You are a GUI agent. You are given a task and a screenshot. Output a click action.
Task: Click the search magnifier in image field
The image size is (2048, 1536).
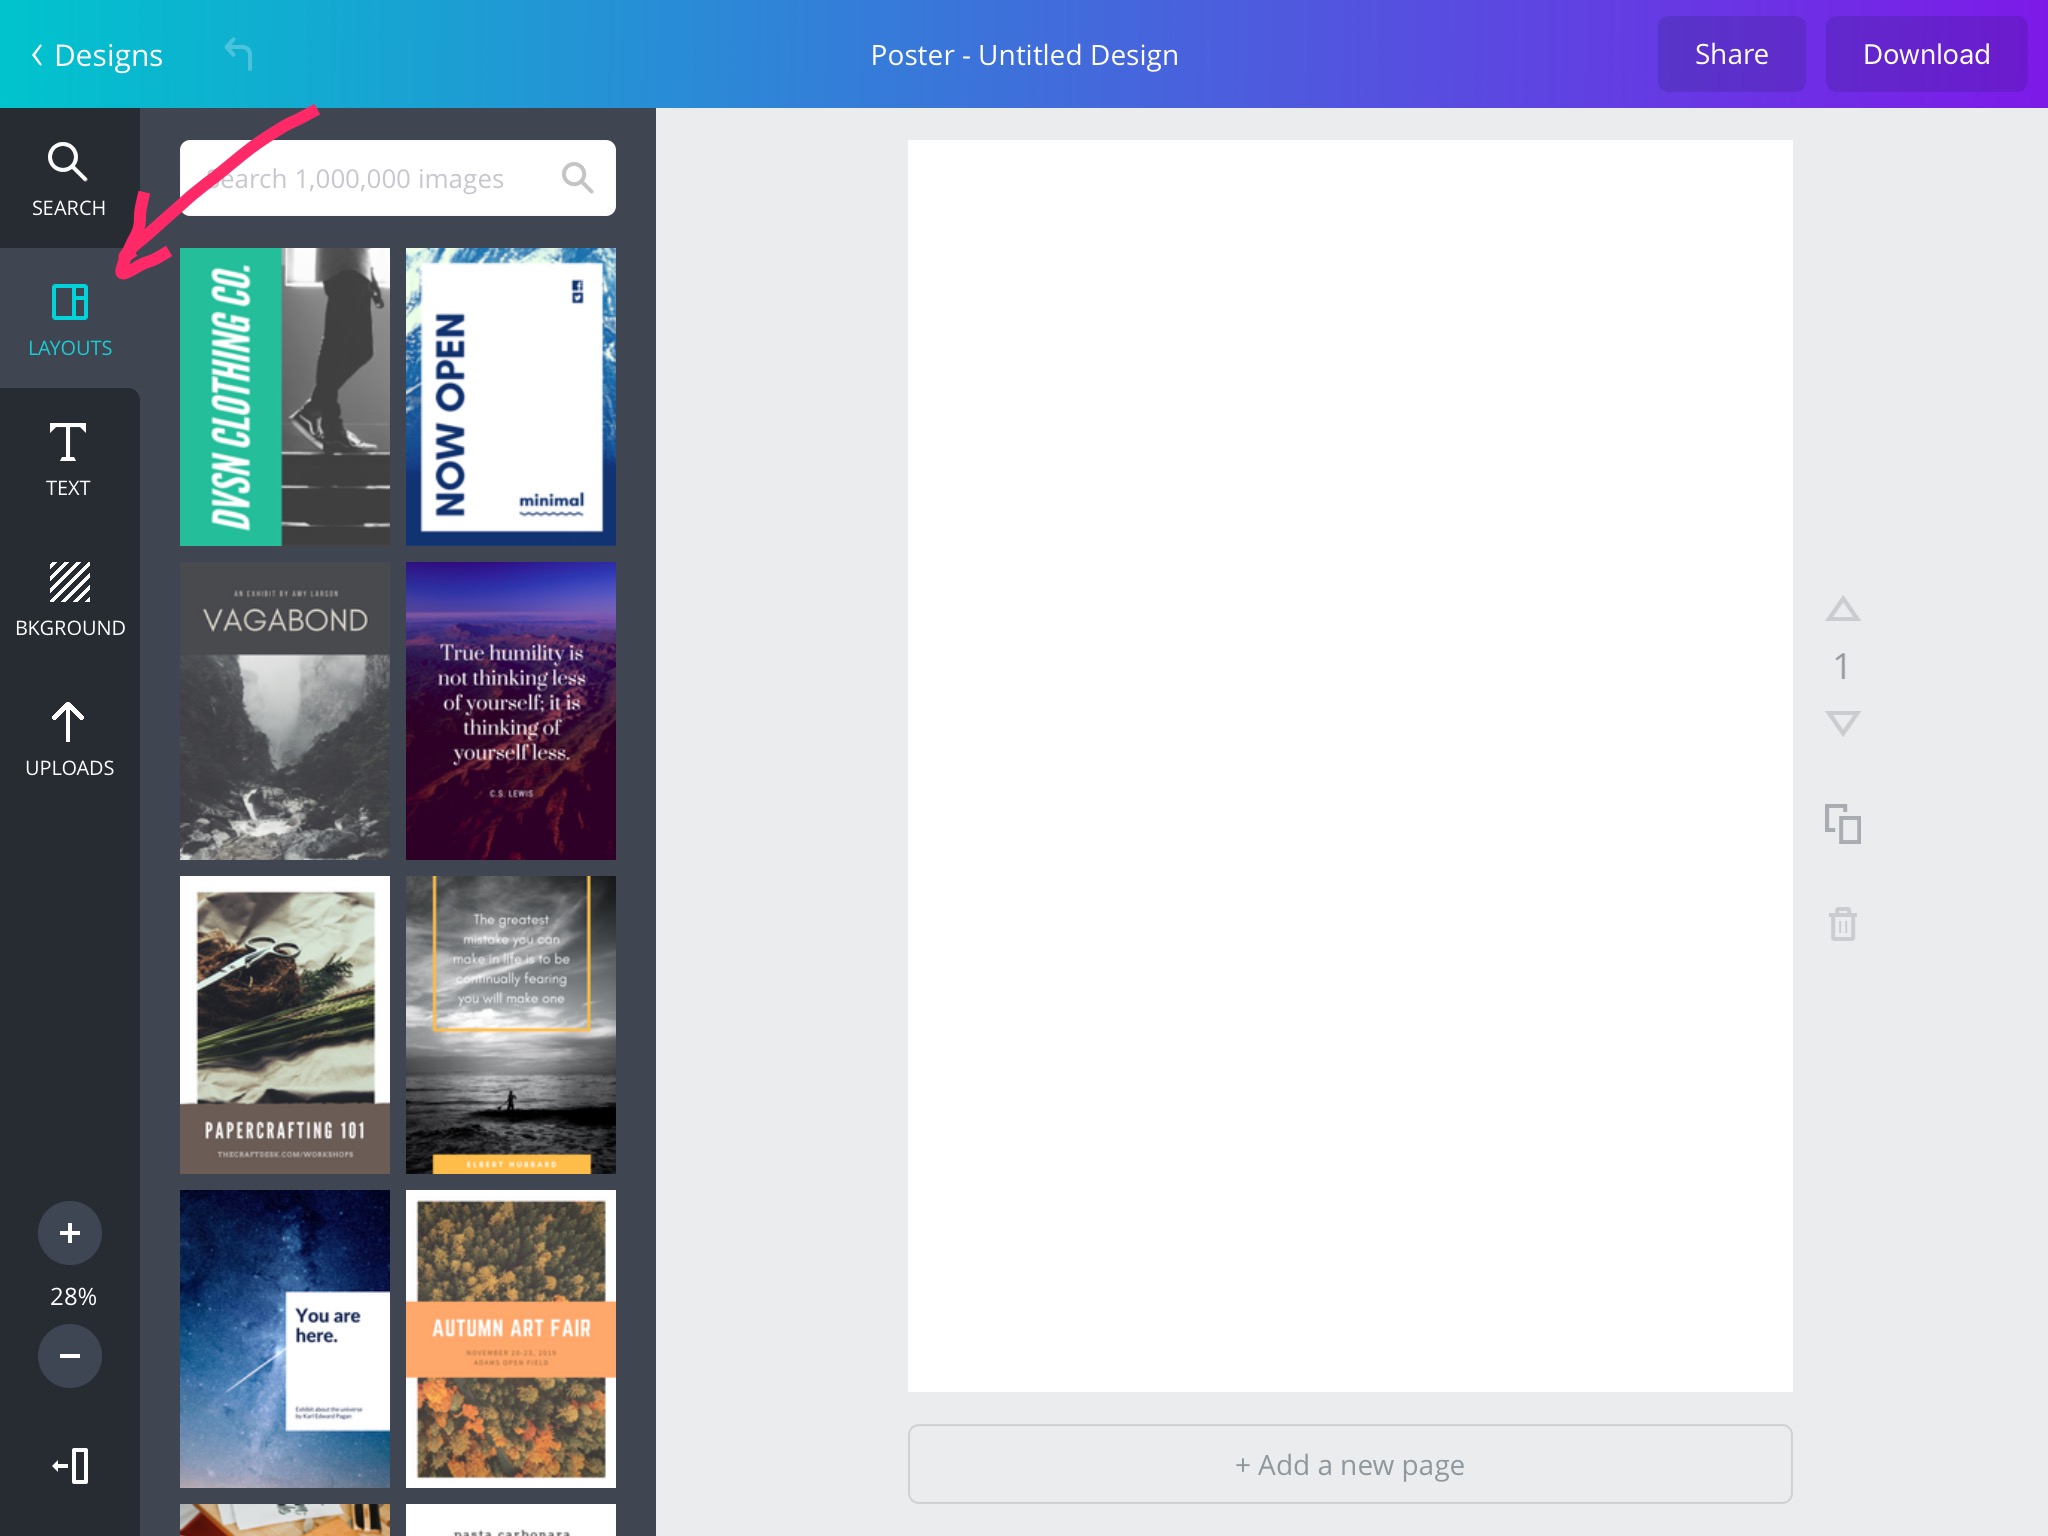[x=577, y=178]
